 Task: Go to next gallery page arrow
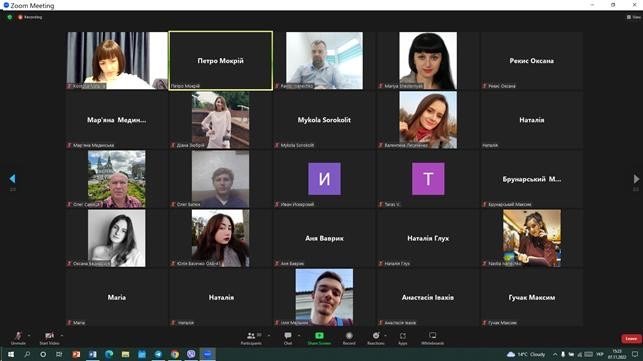click(636, 179)
